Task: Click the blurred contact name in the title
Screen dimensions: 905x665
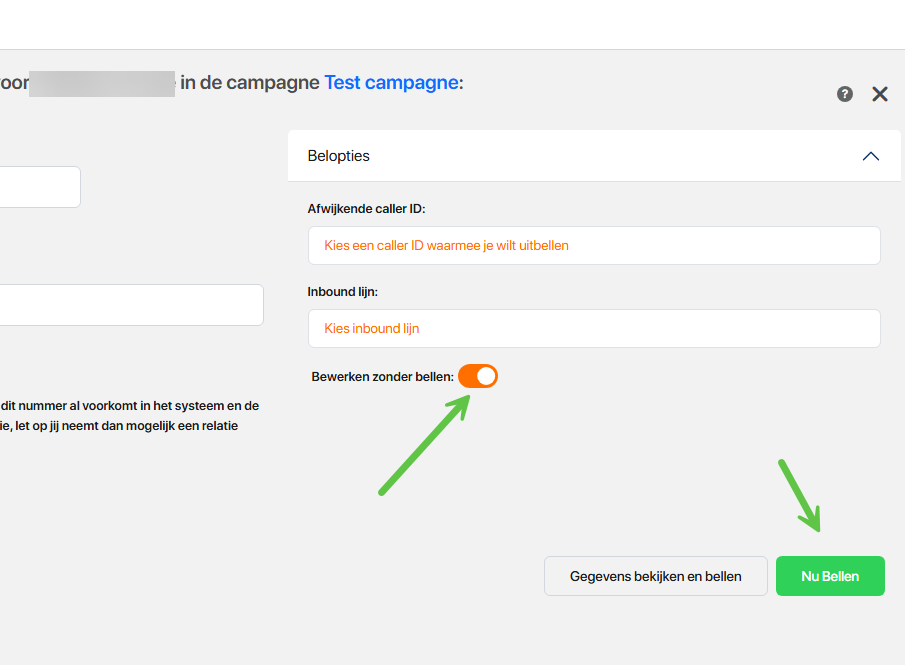Action: (102, 83)
